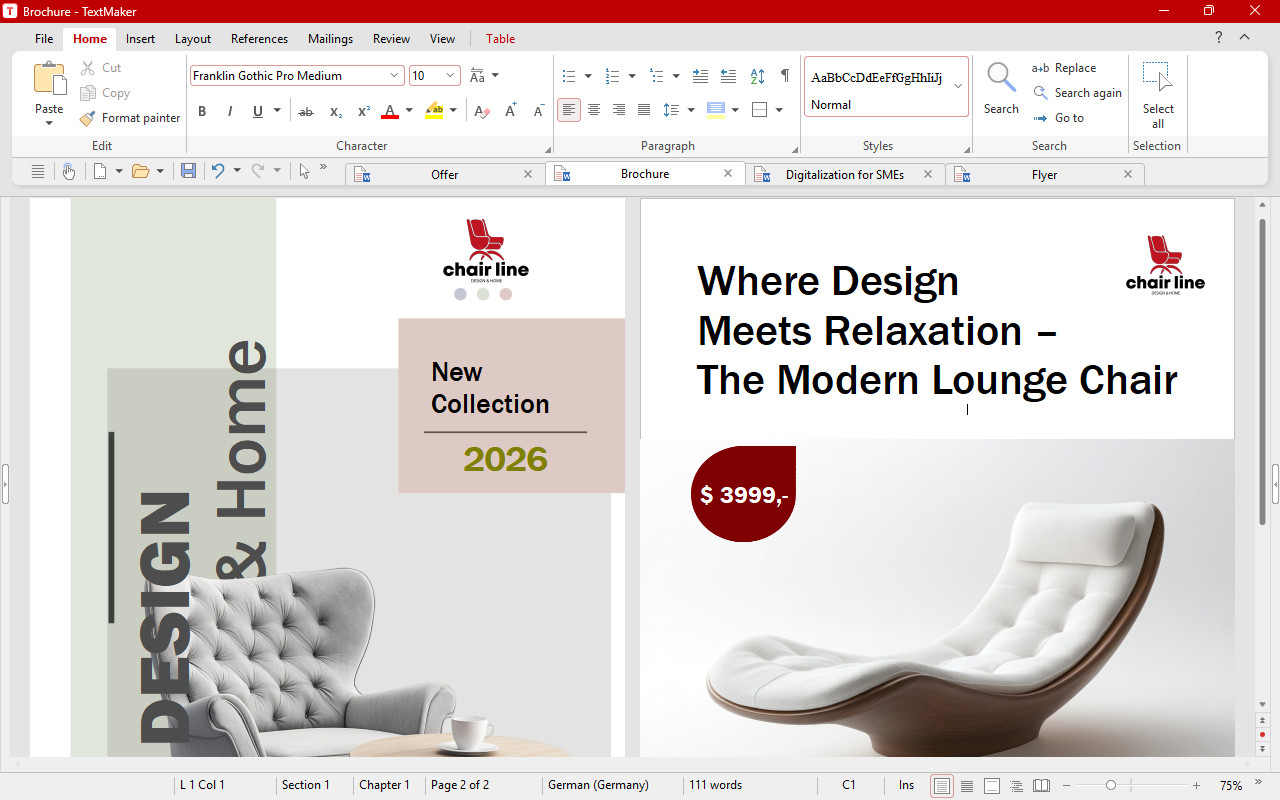Screen dimensions: 1280x800
Task: Click the zoom slider handle
Action: click(1111, 786)
